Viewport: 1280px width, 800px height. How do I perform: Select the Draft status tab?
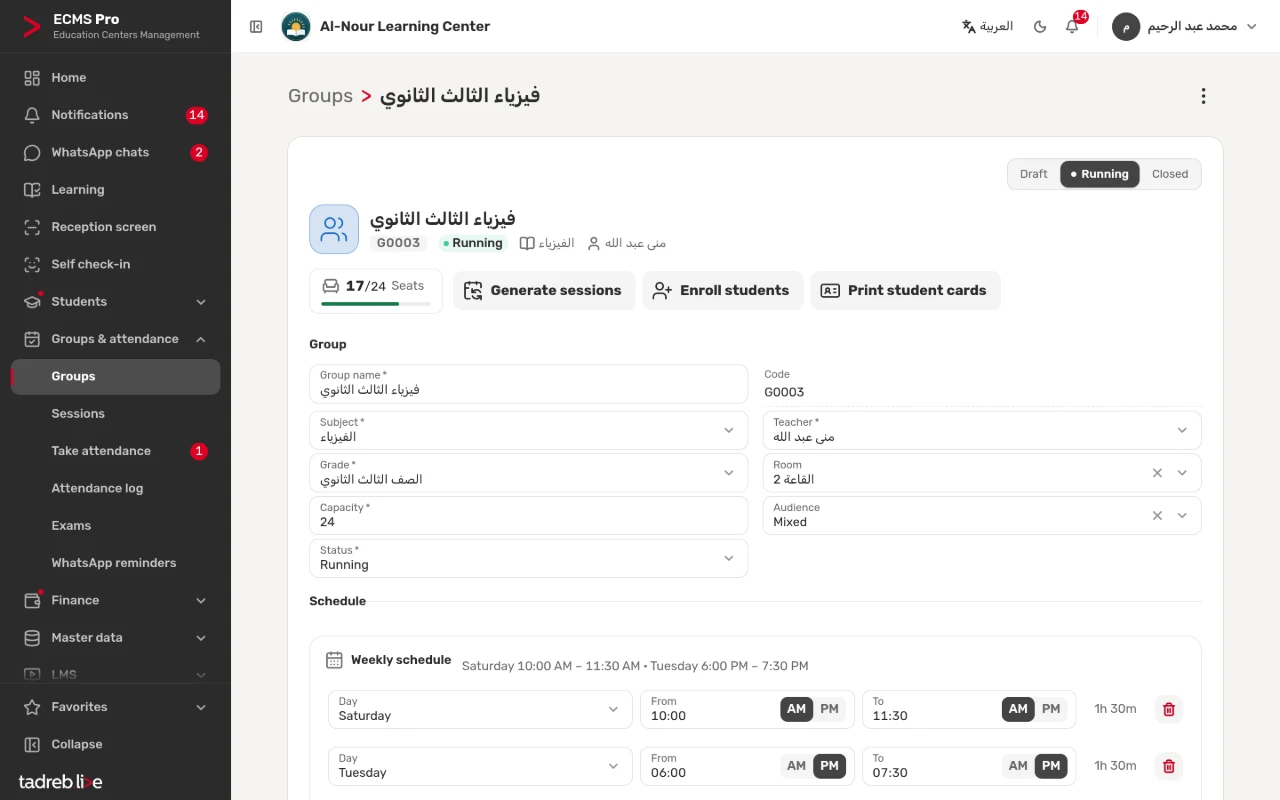click(1034, 174)
